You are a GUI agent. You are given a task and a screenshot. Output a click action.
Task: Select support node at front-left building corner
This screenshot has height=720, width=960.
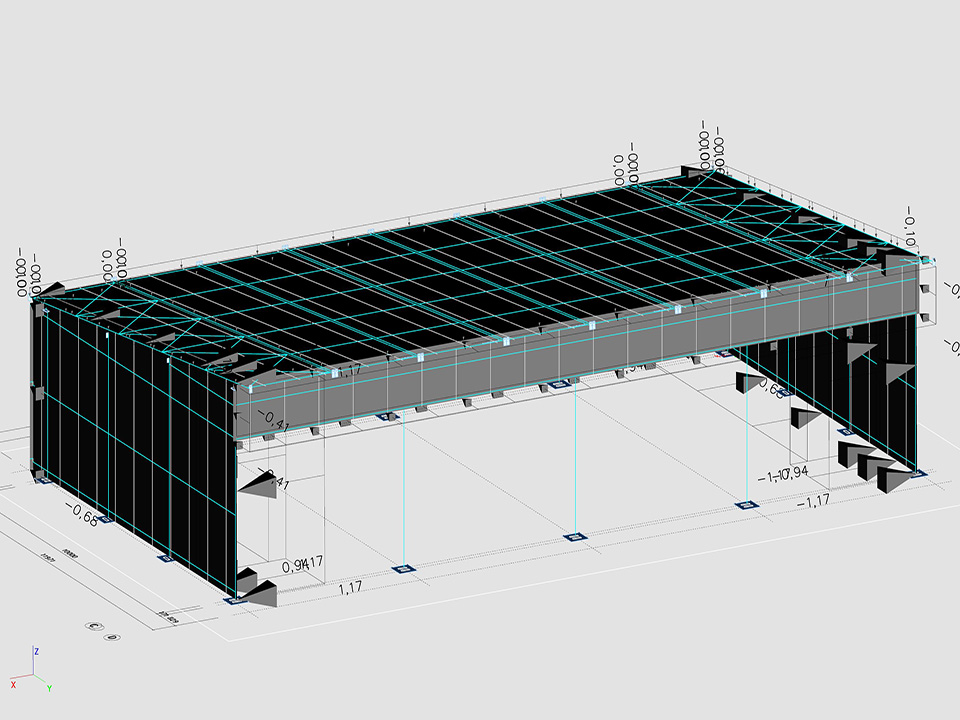(235, 600)
